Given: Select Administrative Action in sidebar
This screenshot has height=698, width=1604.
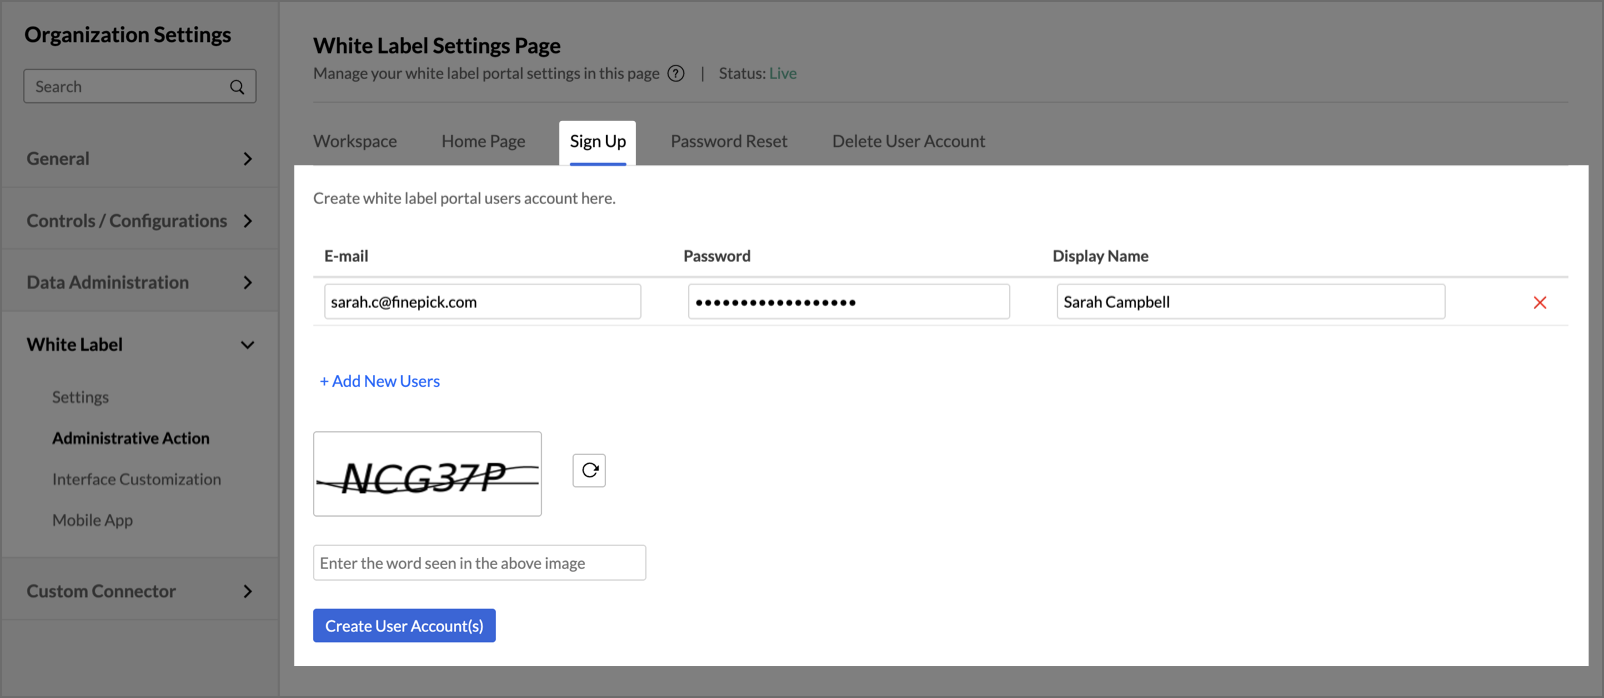Looking at the screenshot, I should pyautogui.click(x=131, y=438).
